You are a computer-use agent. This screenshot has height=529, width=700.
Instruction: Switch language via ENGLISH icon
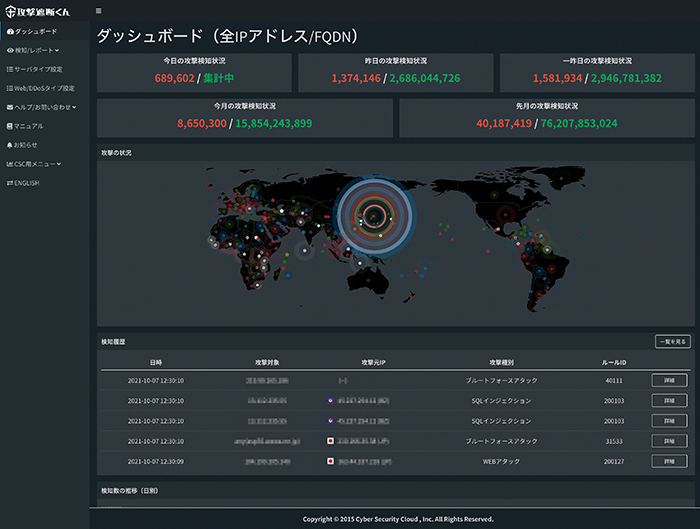pyautogui.click(x=9, y=183)
